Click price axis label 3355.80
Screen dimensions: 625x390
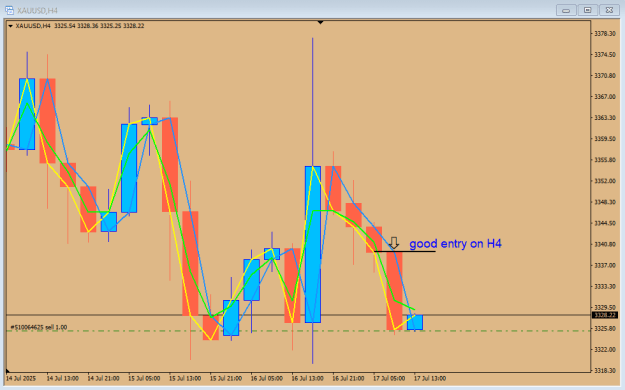pos(605,160)
